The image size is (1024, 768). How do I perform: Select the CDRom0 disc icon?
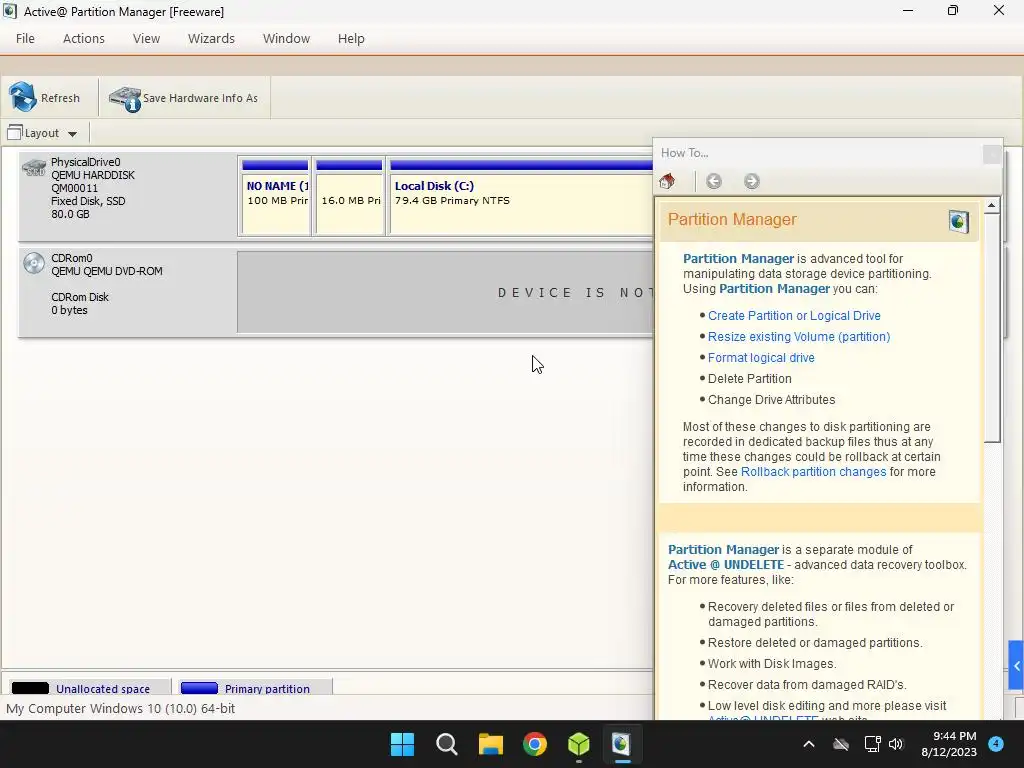[x=34, y=263]
